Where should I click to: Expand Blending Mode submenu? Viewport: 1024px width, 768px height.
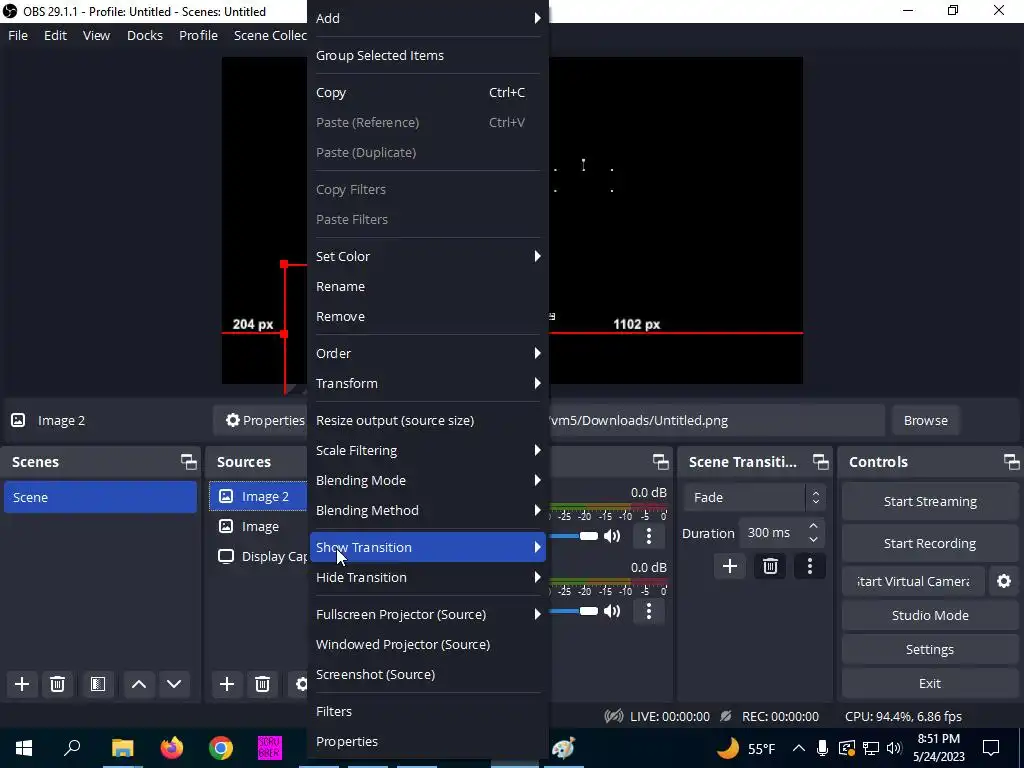pyautogui.click(x=427, y=481)
